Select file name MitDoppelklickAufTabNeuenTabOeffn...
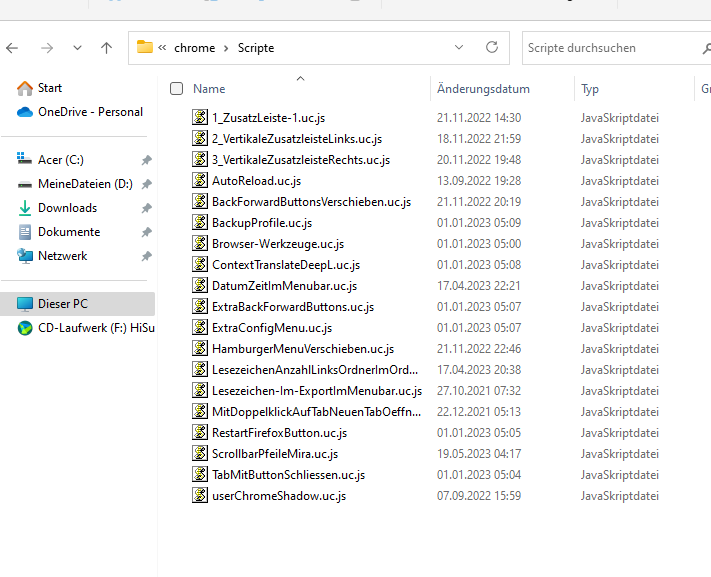Viewport: 711px width, 577px height. pos(317,412)
